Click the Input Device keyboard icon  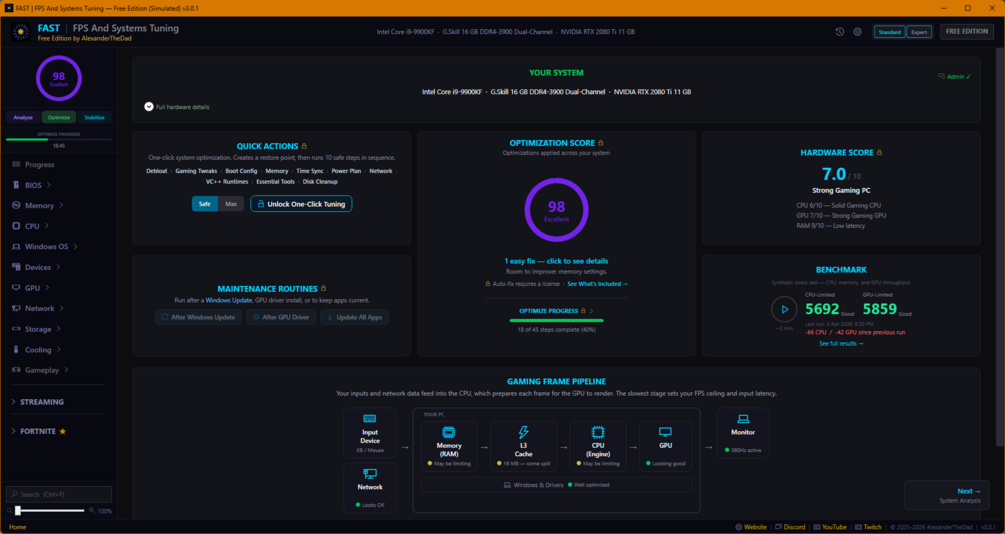pyautogui.click(x=370, y=419)
